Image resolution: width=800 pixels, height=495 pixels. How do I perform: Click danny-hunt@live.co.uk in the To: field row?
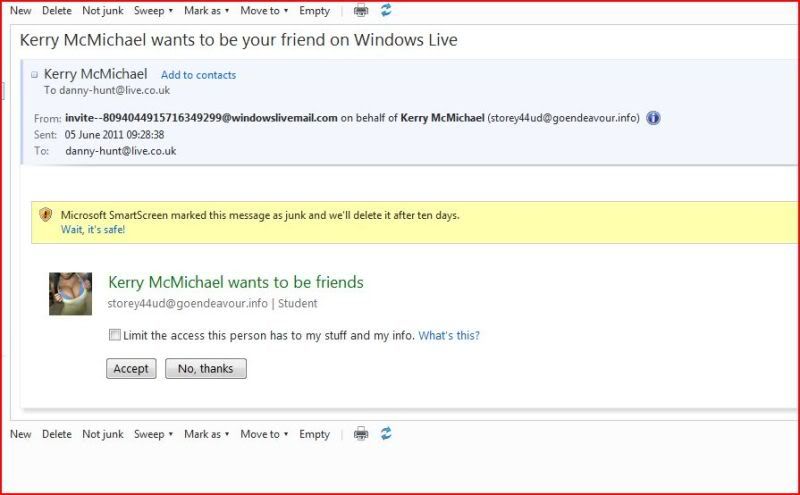[x=121, y=151]
